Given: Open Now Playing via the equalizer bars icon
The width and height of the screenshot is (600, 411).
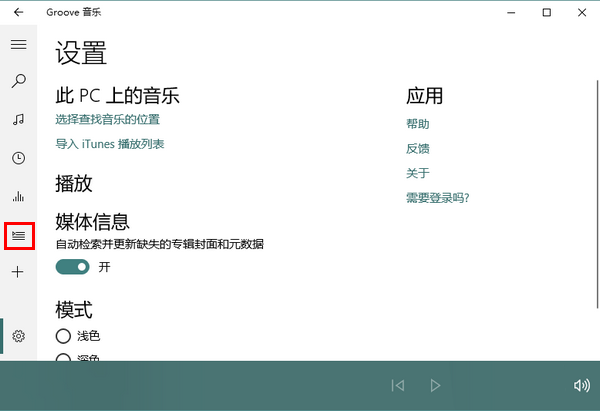Looking at the screenshot, I should pyautogui.click(x=18, y=196).
